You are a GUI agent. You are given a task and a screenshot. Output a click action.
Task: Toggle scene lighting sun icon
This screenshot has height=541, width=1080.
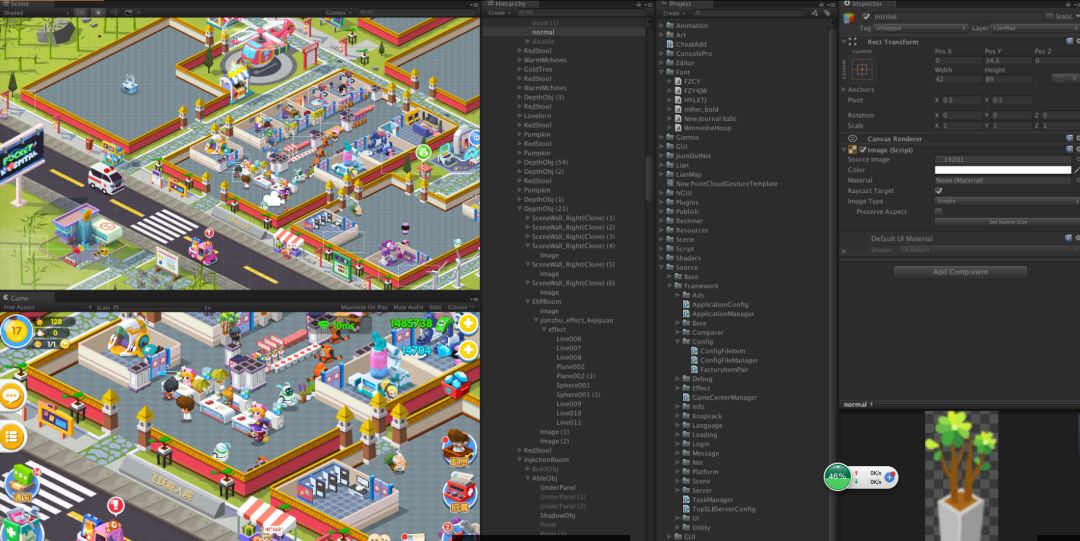coord(98,12)
